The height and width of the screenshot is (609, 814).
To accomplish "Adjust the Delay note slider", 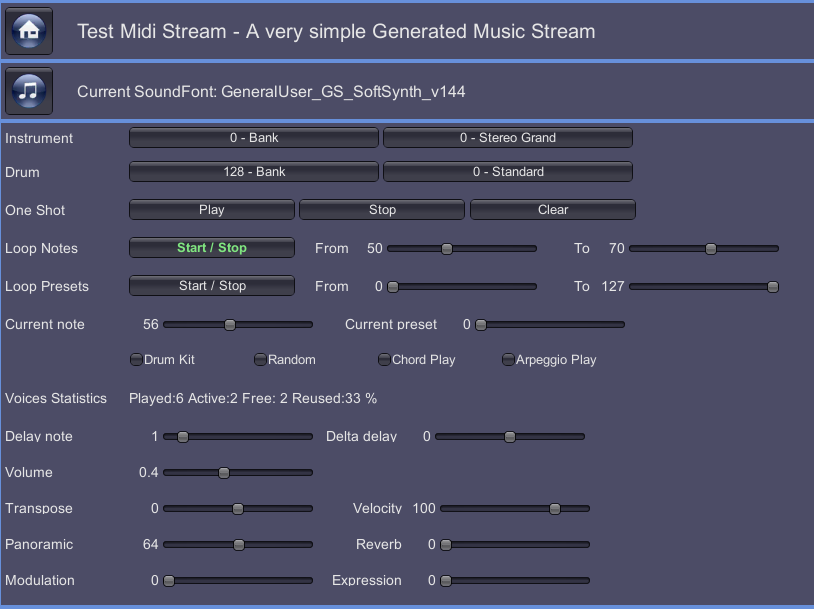I will pyautogui.click(x=238, y=437).
